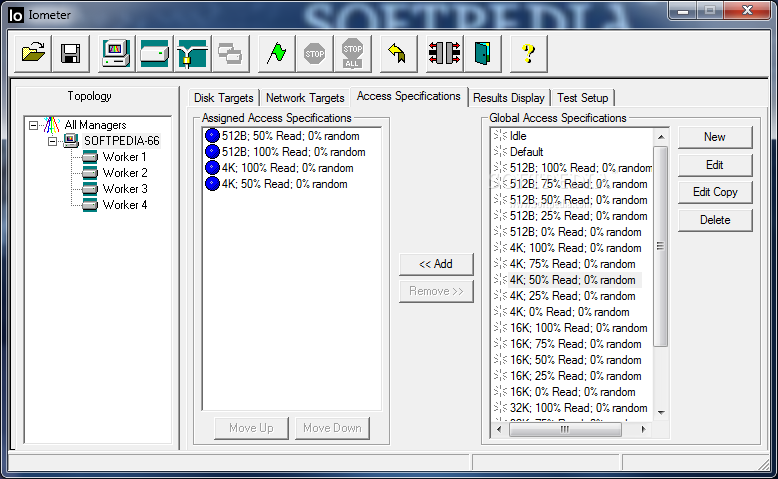The width and height of the screenshot is (778, 479).
Task: Stop the current test
Action: pyautogui.click(x=315, y=54)
